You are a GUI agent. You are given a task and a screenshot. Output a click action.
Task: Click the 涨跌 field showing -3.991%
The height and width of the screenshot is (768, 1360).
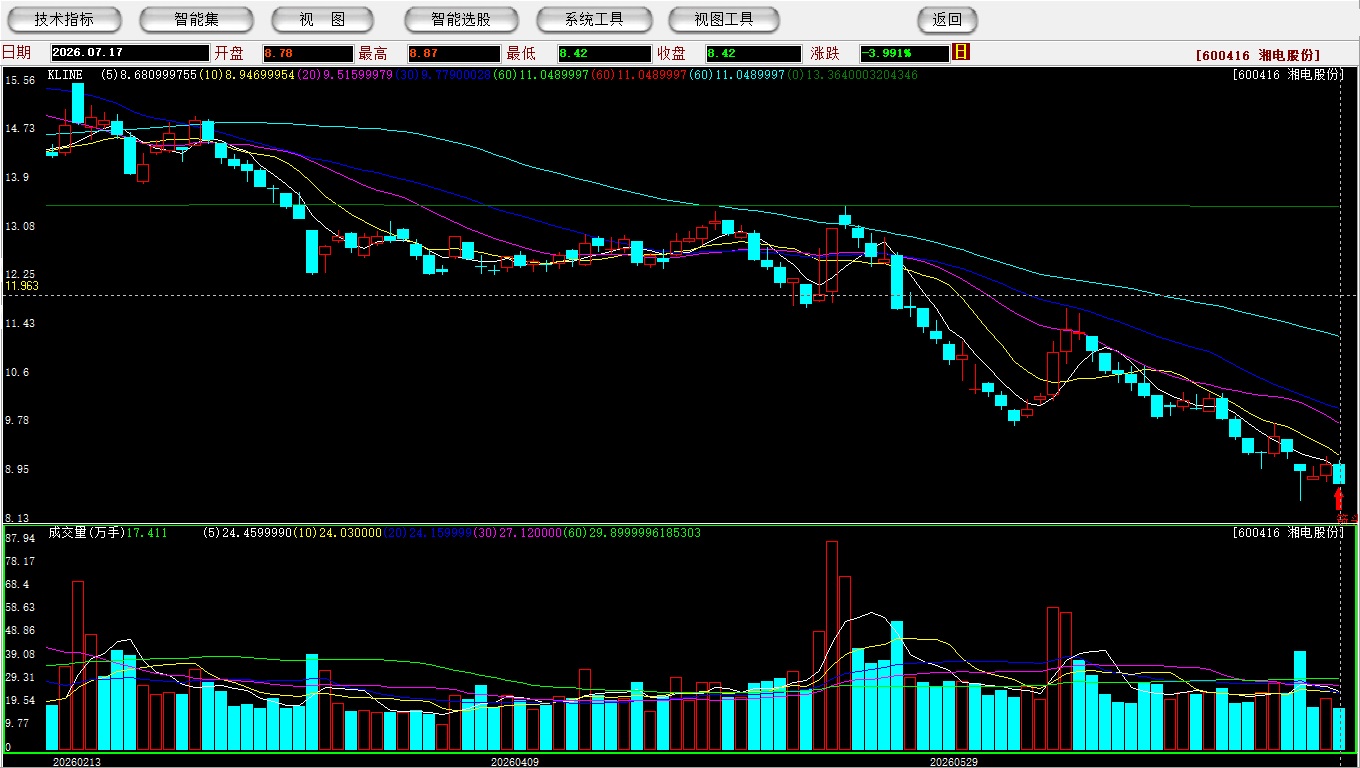(x=904, y=53)
